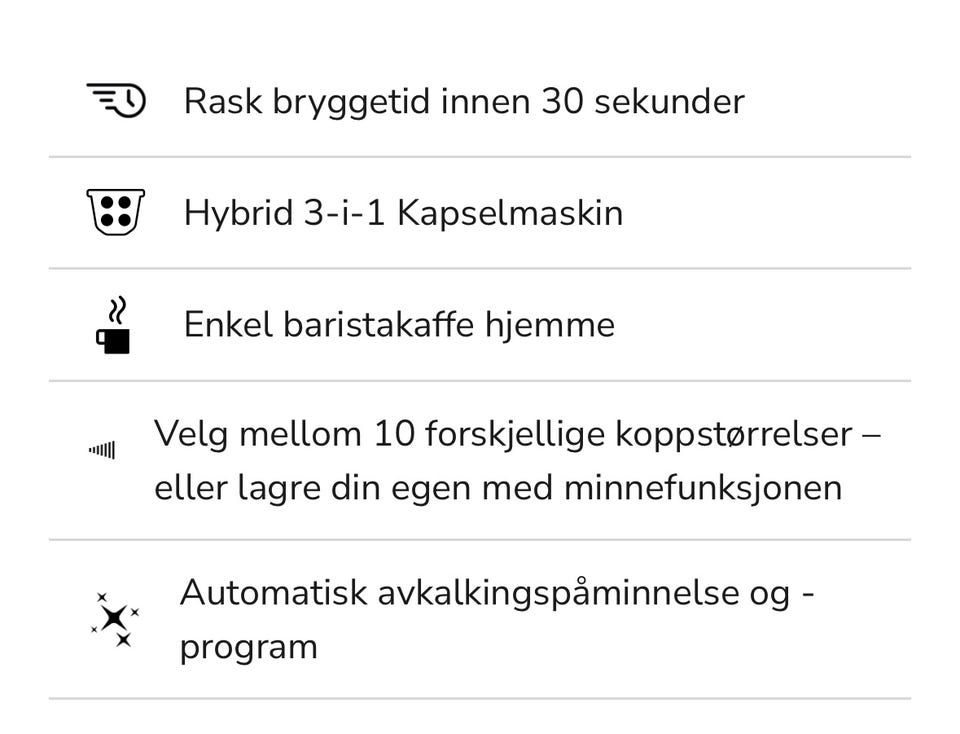Click the 'Velg mellom 10 forskjellige koppstørrelser' line
Viewport: 960px width, 734px height.
point(517,434)
